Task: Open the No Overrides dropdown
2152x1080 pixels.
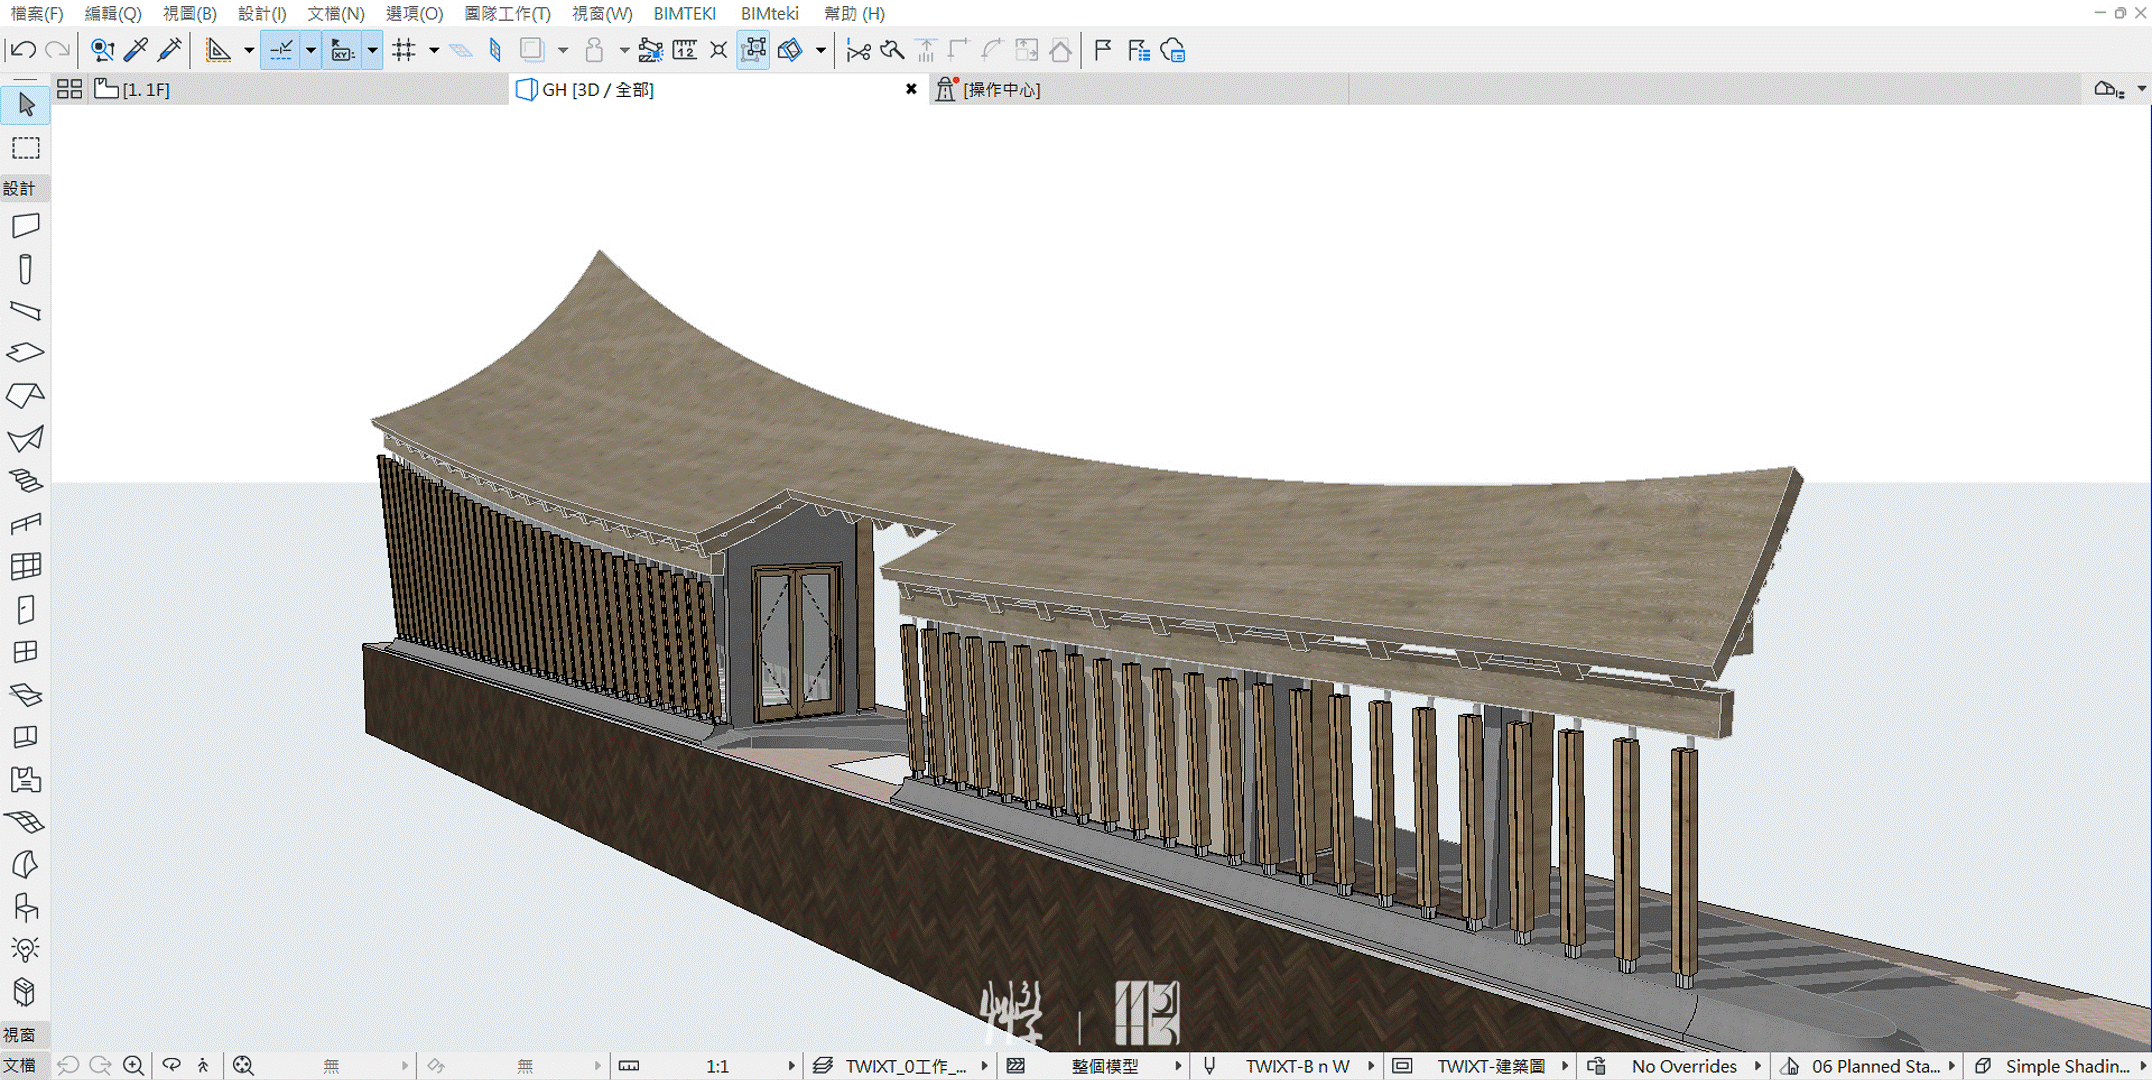Action: click(x=1684, y=1066)
